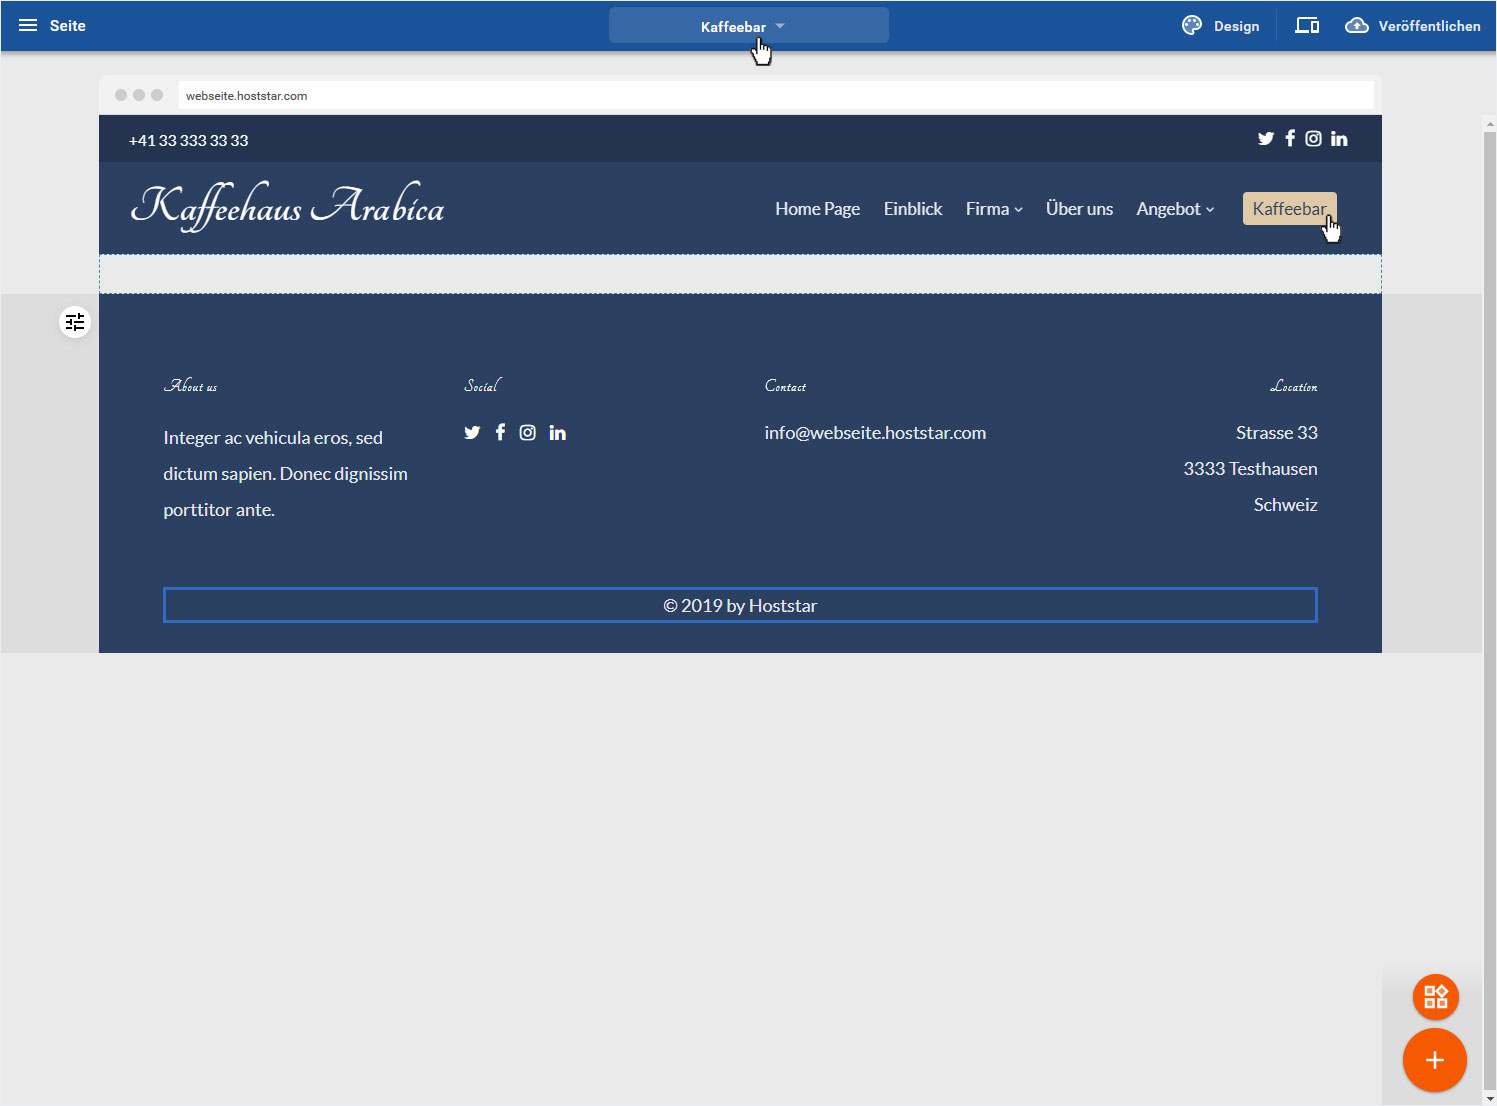The height and width of the screenshot is (1106, 1497).
Task: Toggle the responsive device preview icon
Action: (x=1307, y=26)
